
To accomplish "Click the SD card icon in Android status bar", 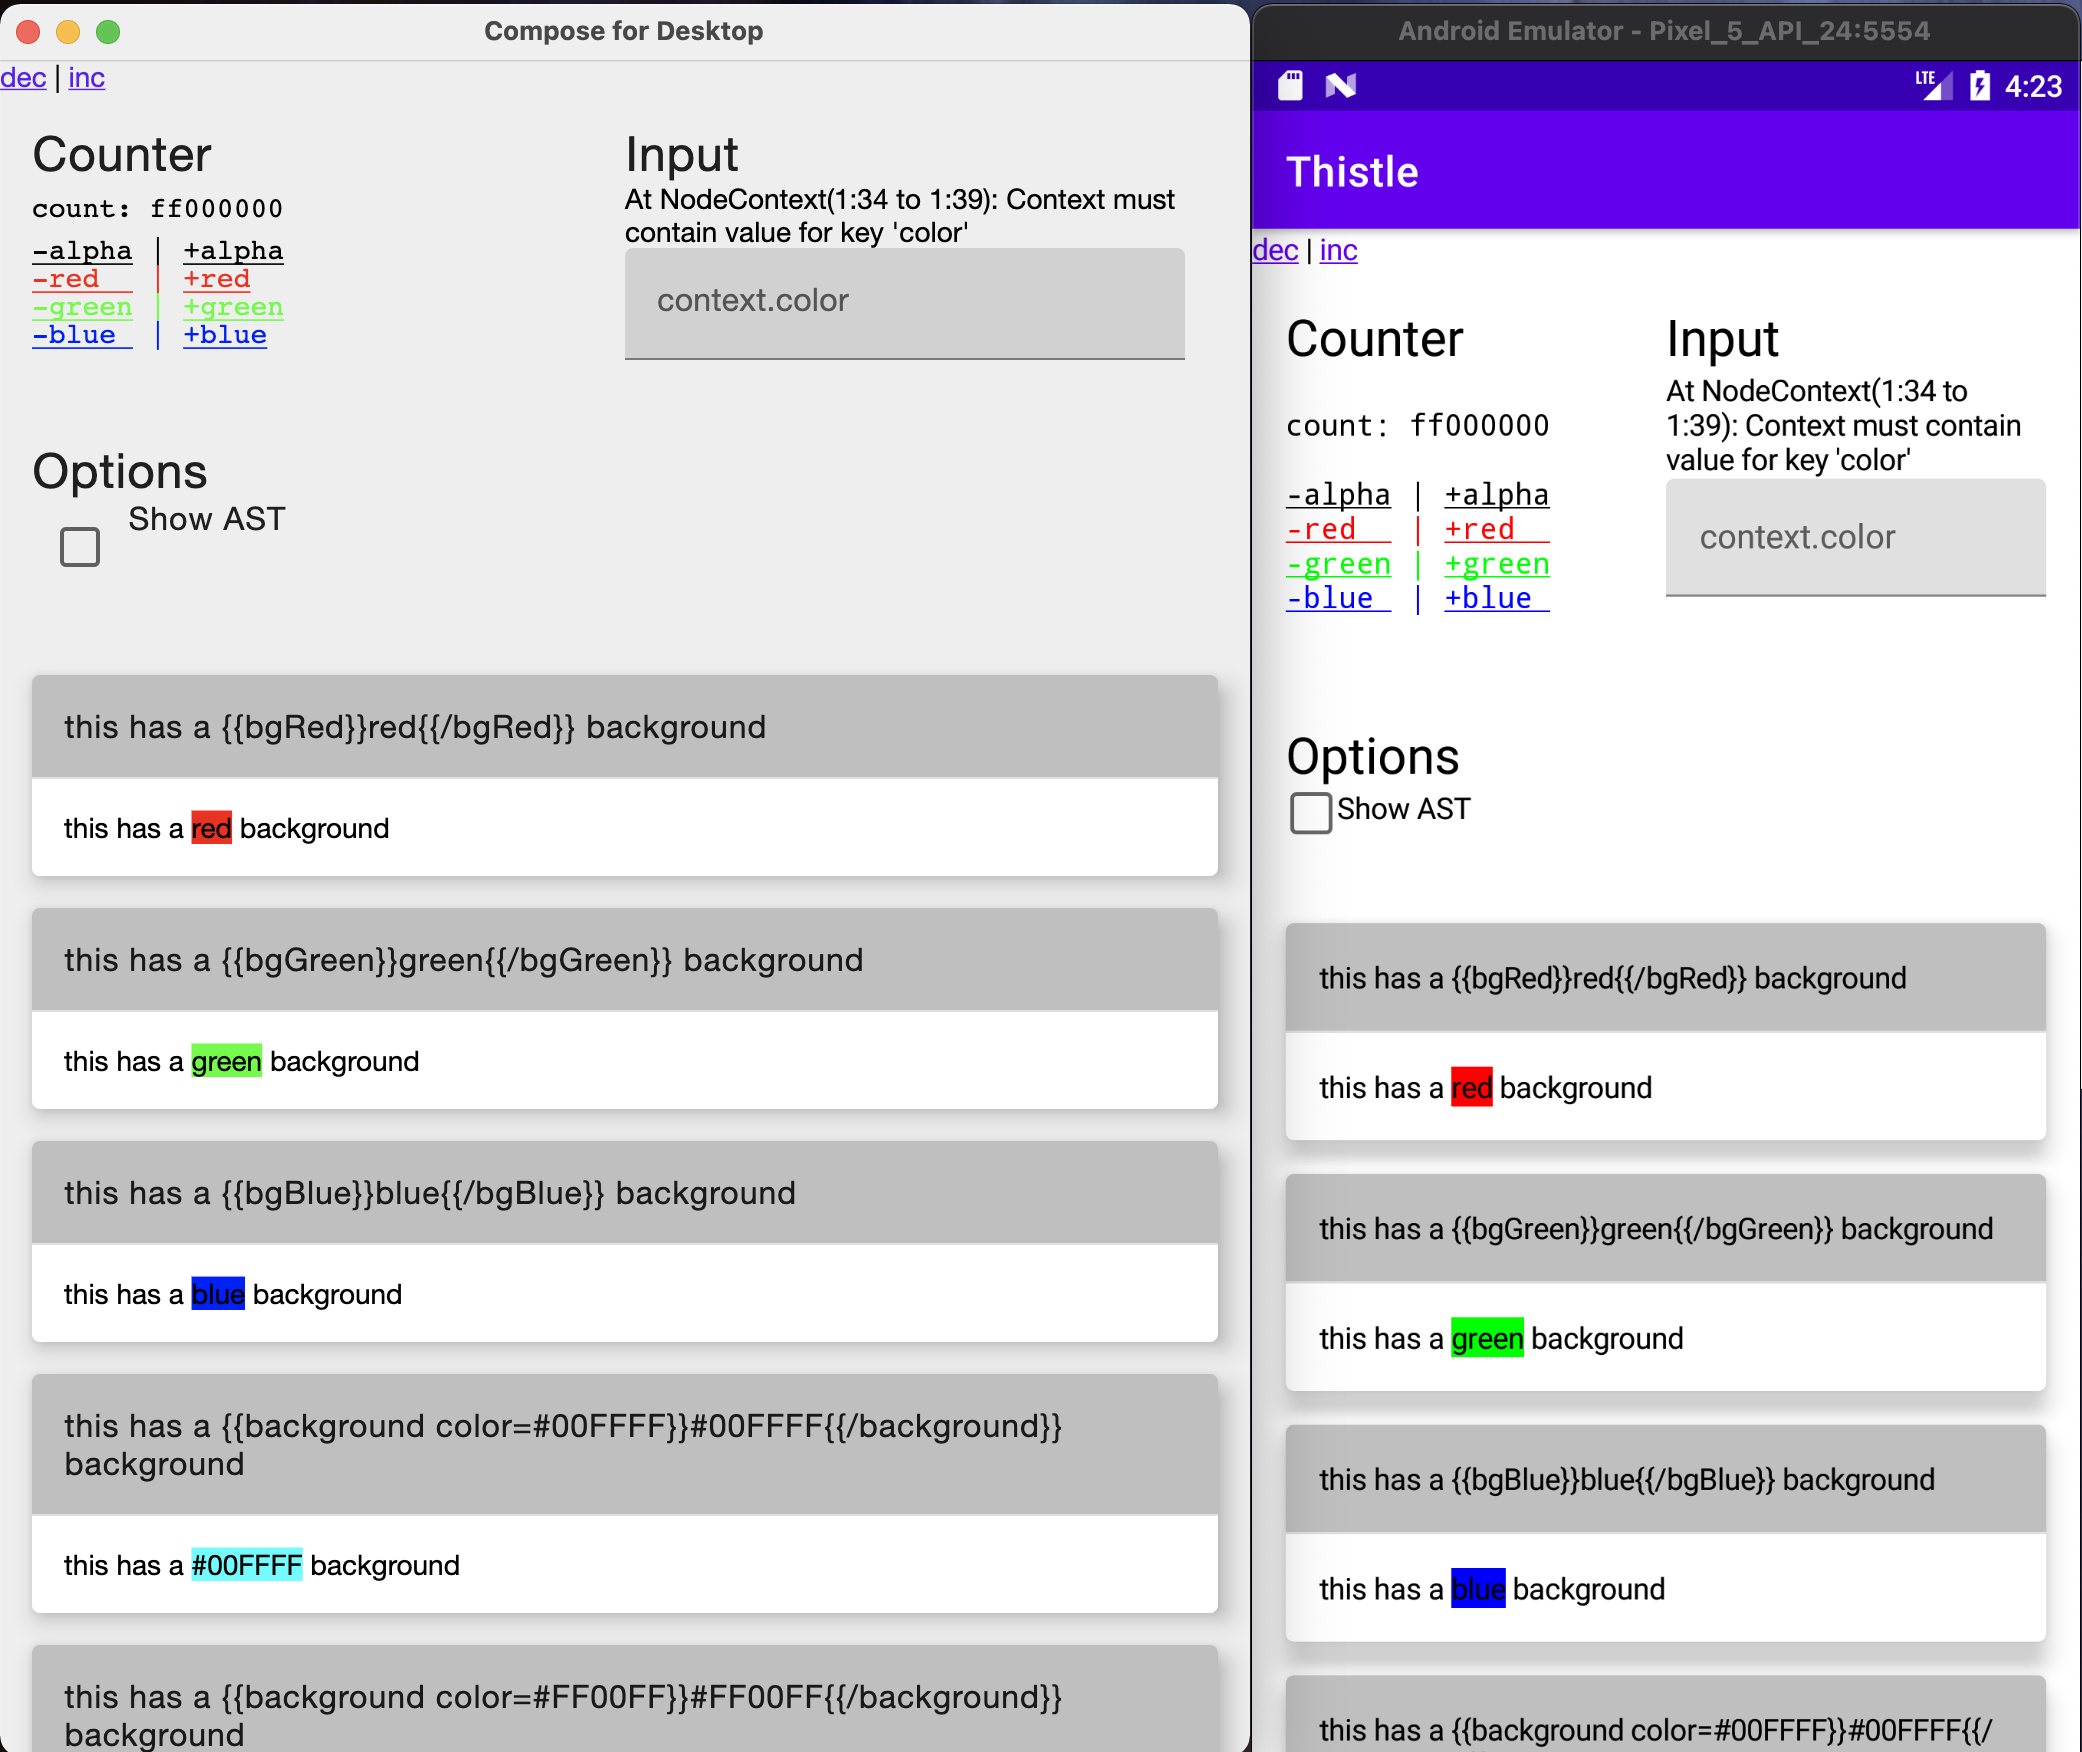I will click(1290, 86).
